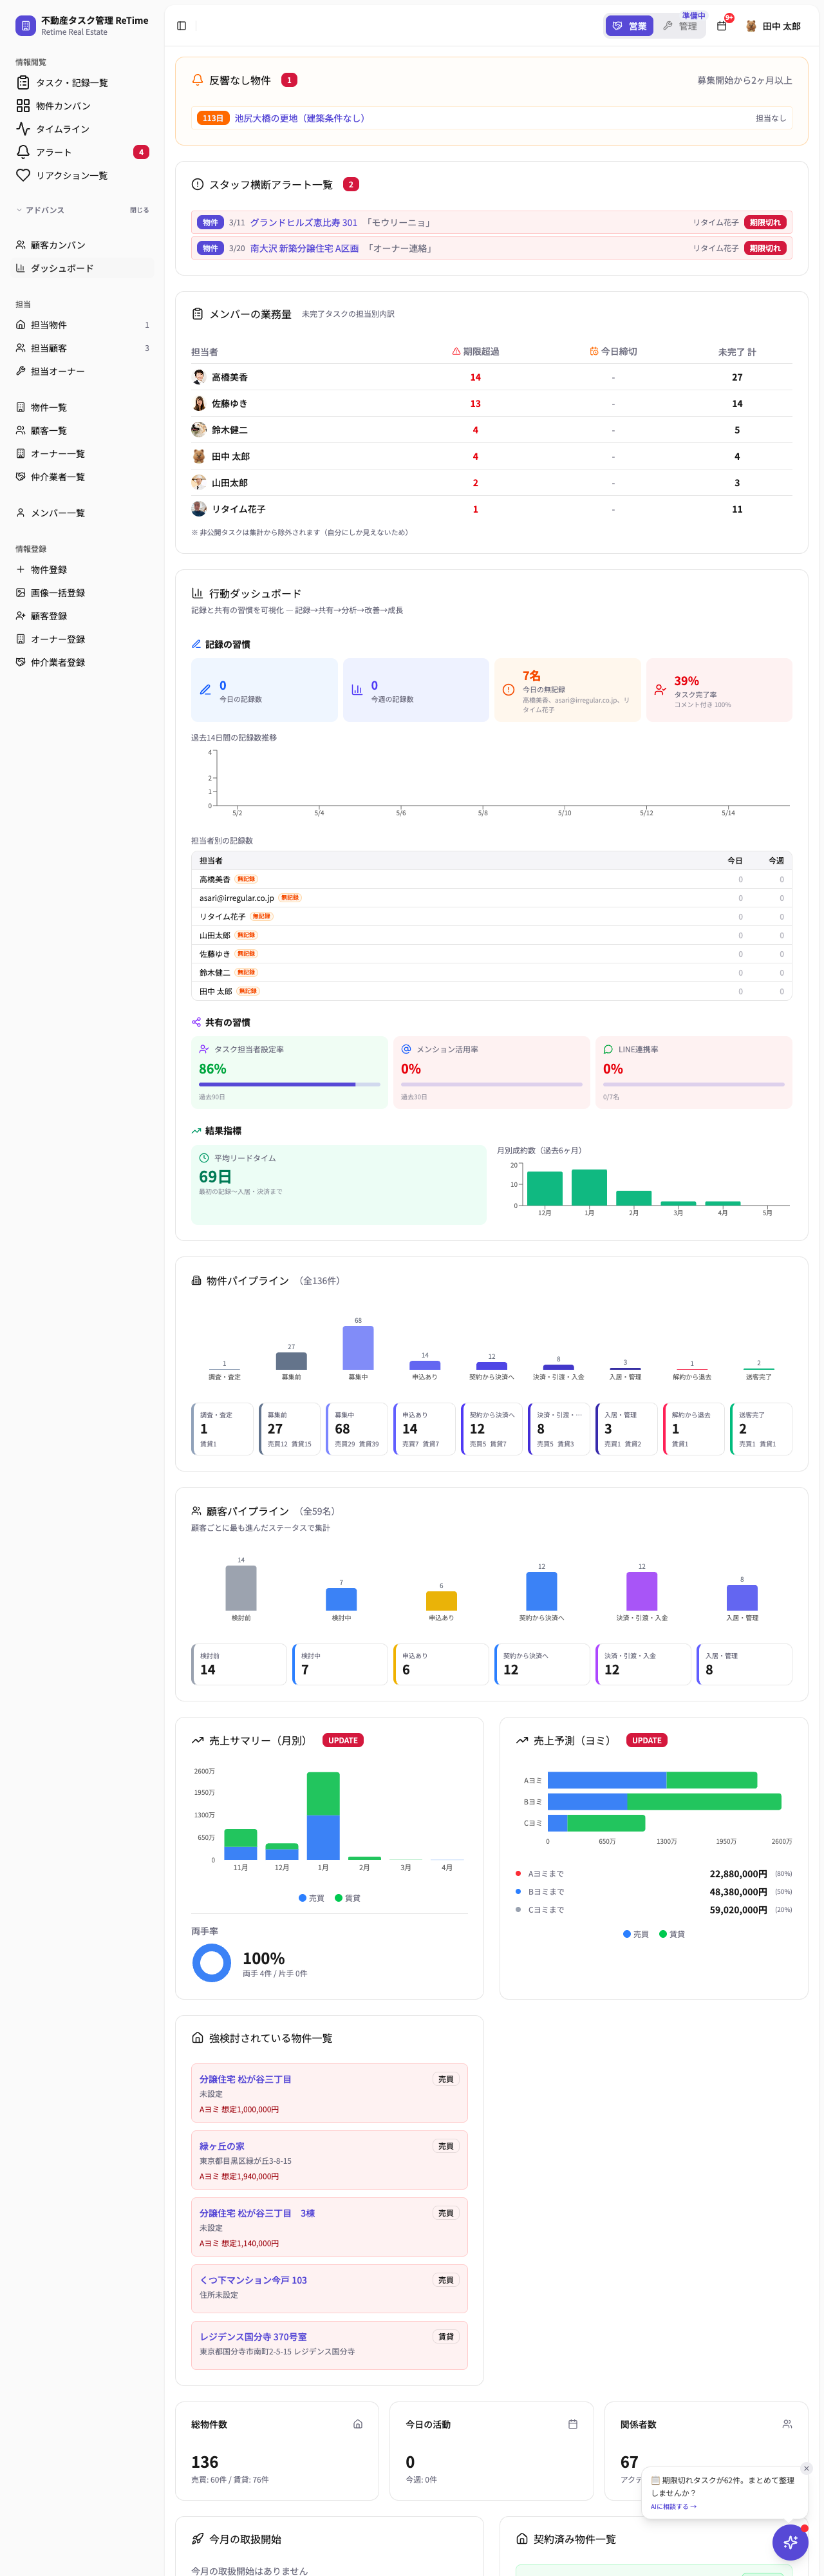Image resolution: width=824 pixels, height=2576 pixels.
Task: Click the ReTime logo in sidebar
Action: [x=25, y=25]
